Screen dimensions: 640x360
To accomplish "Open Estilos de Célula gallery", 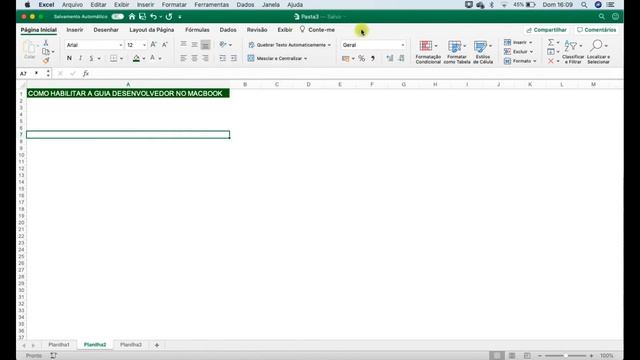I will pos(483,52).
